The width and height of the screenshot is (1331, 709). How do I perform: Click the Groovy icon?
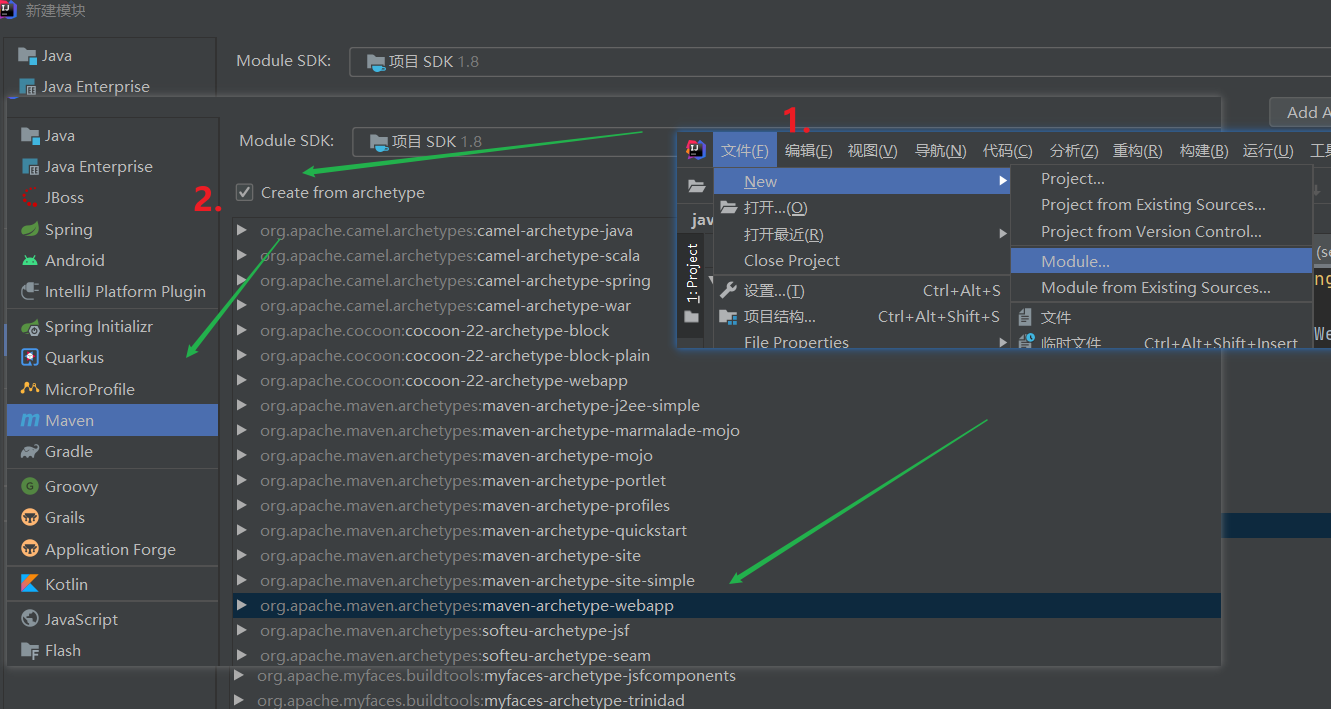29,486
